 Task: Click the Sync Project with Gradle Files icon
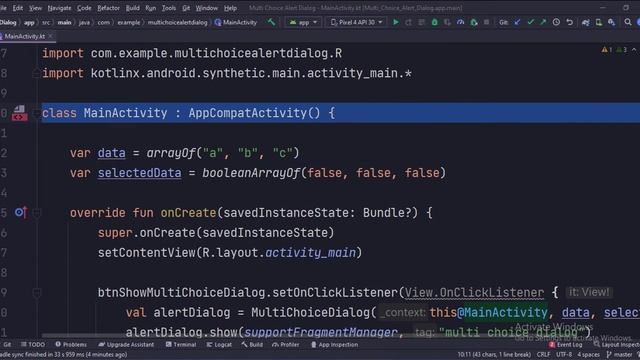586,22
